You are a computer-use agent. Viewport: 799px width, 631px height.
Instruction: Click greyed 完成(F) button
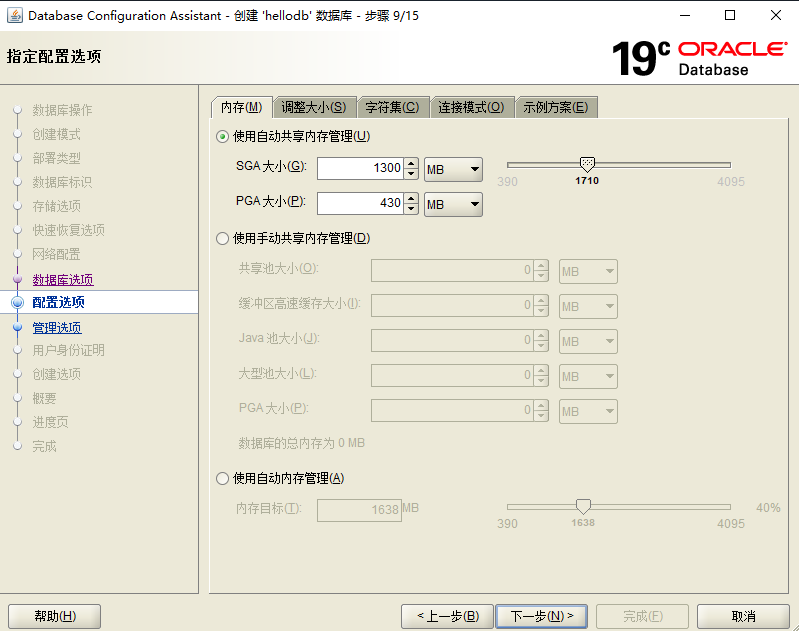point(643,616)
